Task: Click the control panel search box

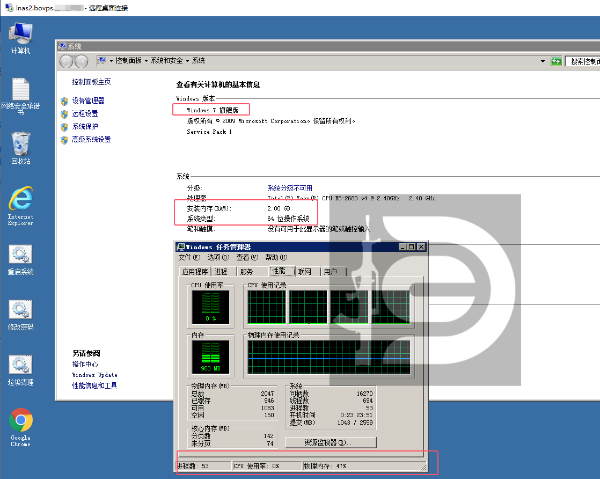Action: coord(583,61)
